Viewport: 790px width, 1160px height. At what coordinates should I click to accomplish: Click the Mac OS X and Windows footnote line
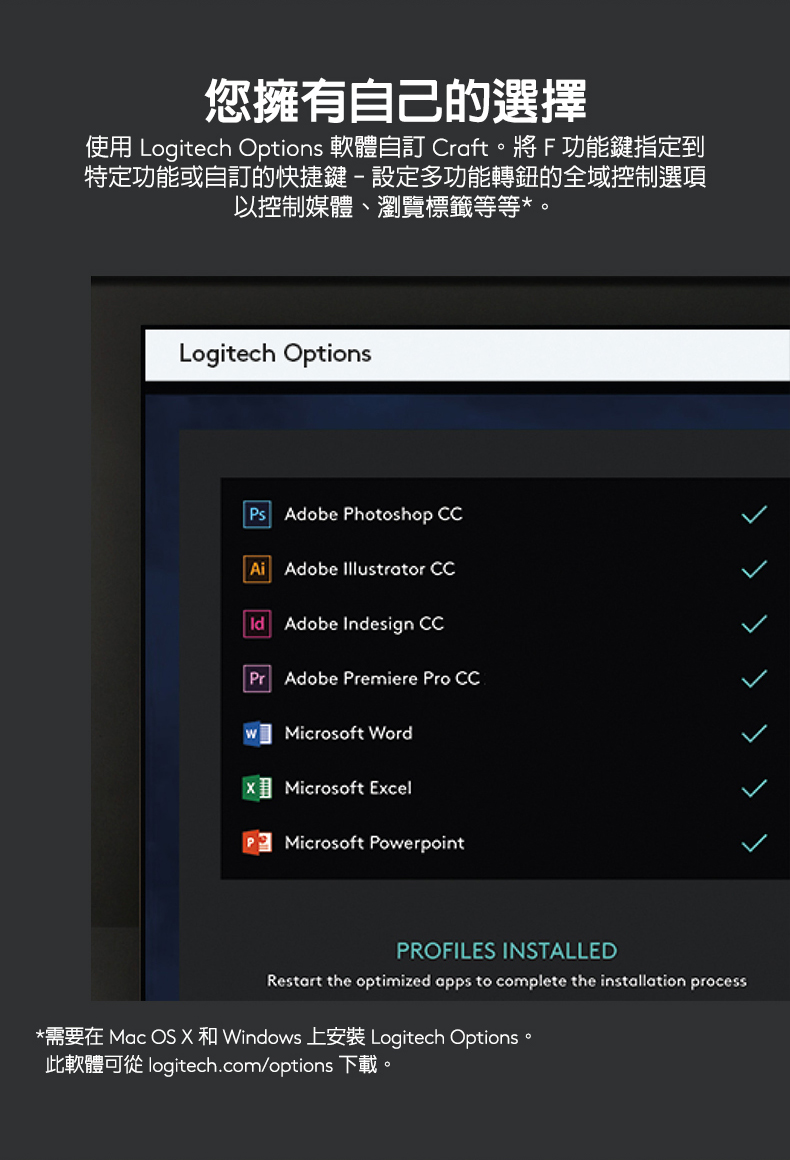click(285, 1037)
